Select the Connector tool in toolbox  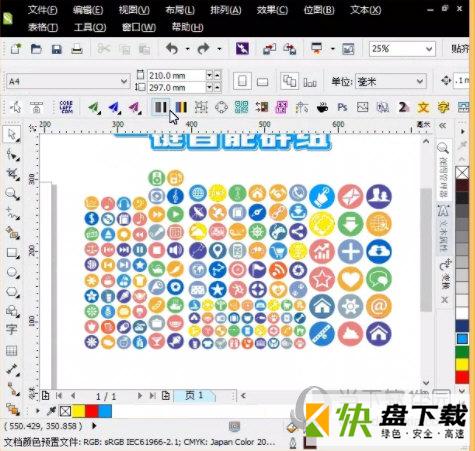12,389
